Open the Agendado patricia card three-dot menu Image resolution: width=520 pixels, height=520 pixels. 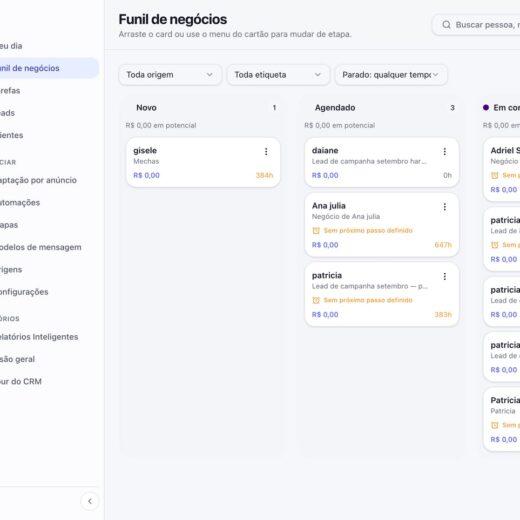coord(445,276)
